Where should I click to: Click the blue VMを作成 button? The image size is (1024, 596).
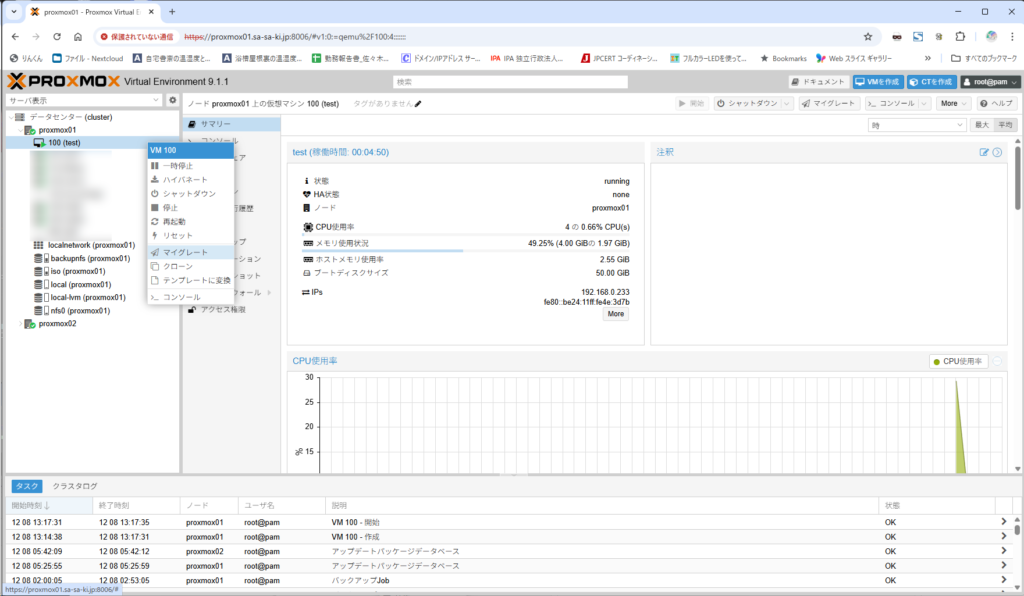tap(876, 82)
